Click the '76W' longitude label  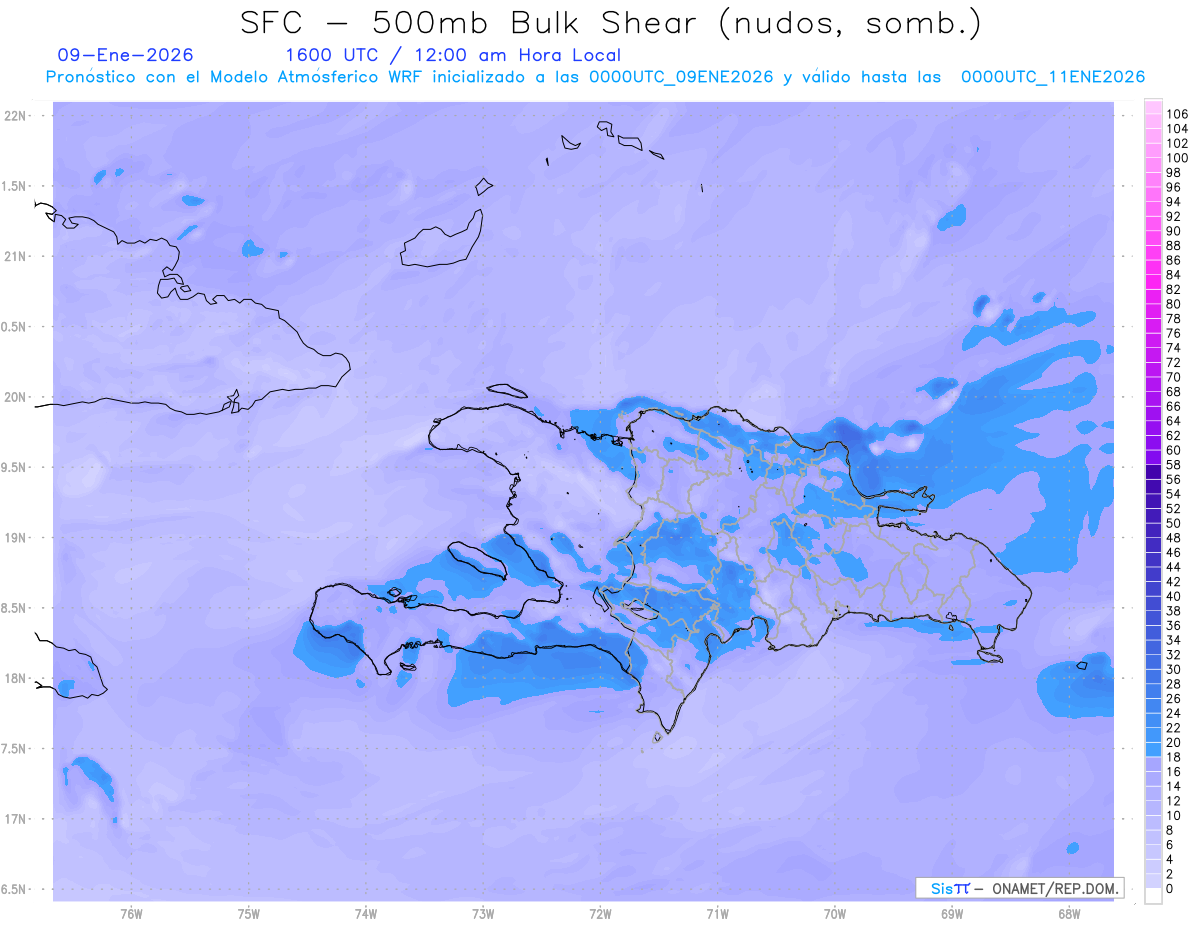point(131,913)
